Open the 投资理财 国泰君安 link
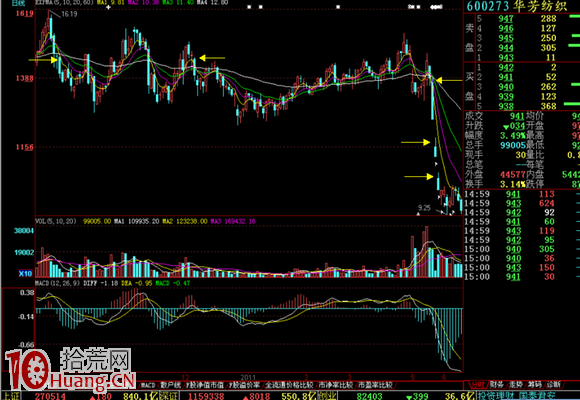The image size is (580, 400). (516, 396)
